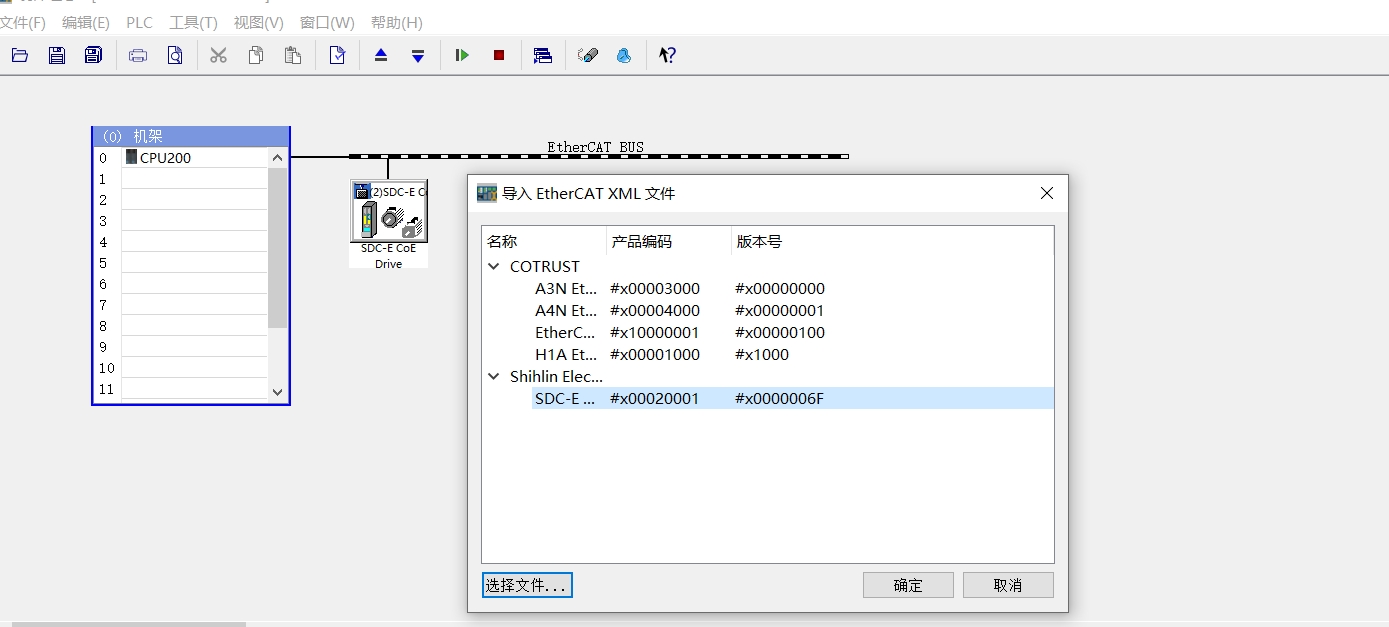Image resolution: width=1389 pixels, height=627 pixels.
Task: Open the PLC menu
Action: [139, 22]
